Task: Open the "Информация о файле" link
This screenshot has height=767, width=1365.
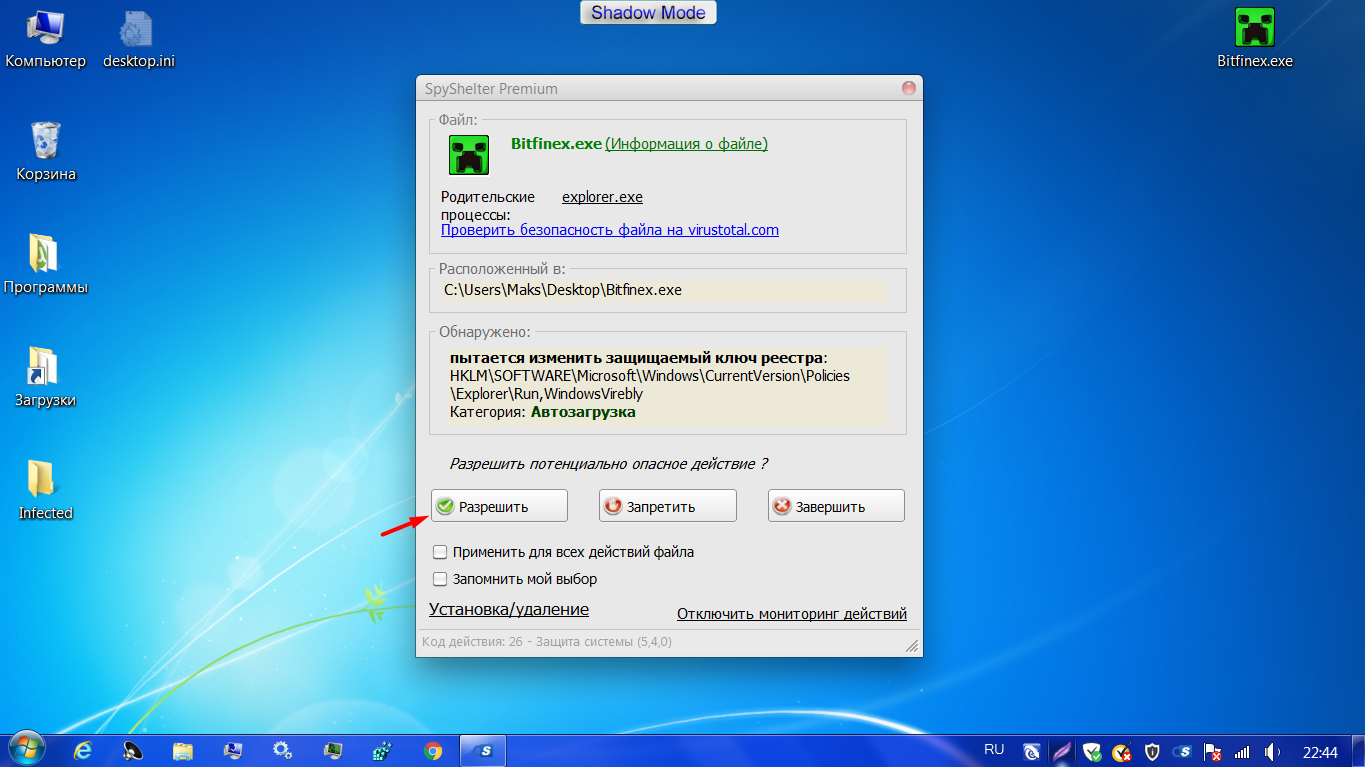Action: point(687,144)
